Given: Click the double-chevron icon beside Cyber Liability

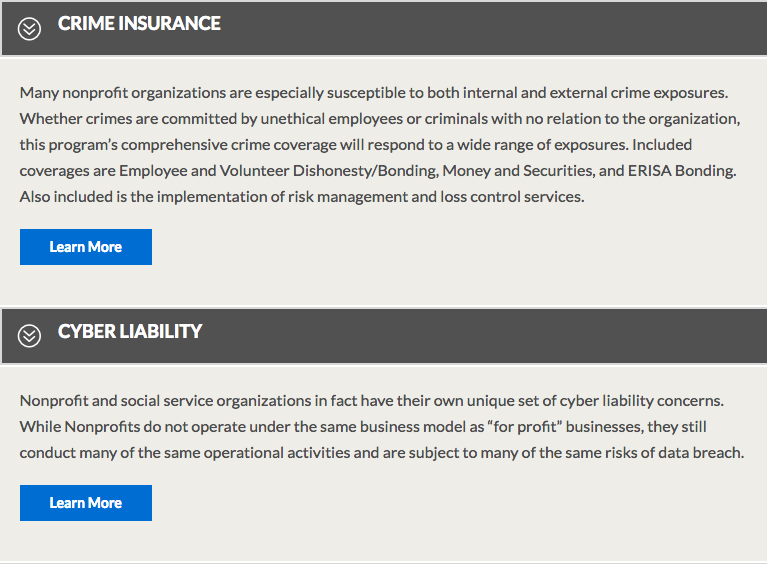Looking at the screenshot, I should pos(30,336).
